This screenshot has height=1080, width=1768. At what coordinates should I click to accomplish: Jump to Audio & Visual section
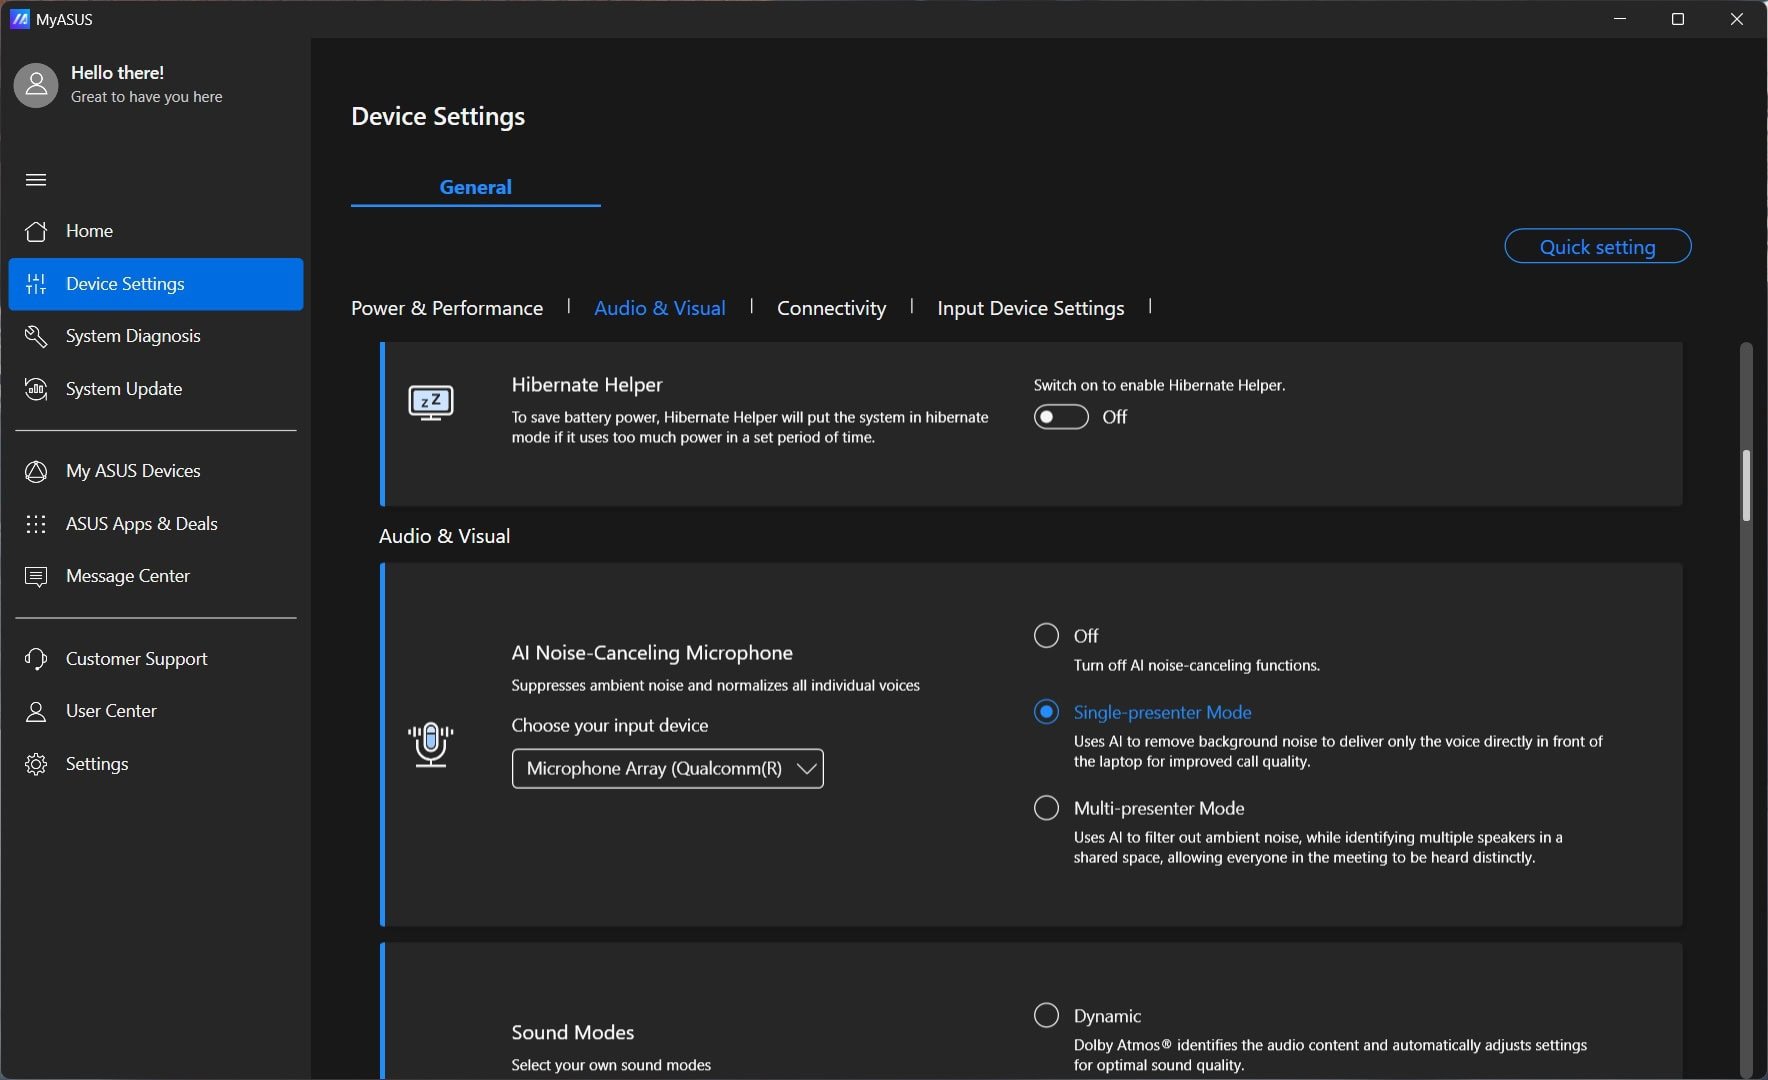[x=660, y=308]
